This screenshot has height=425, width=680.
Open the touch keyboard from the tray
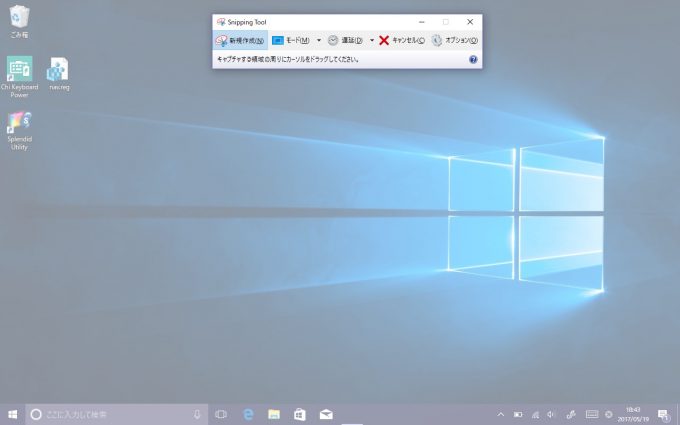pyautogui.click(x=592, y=415)
